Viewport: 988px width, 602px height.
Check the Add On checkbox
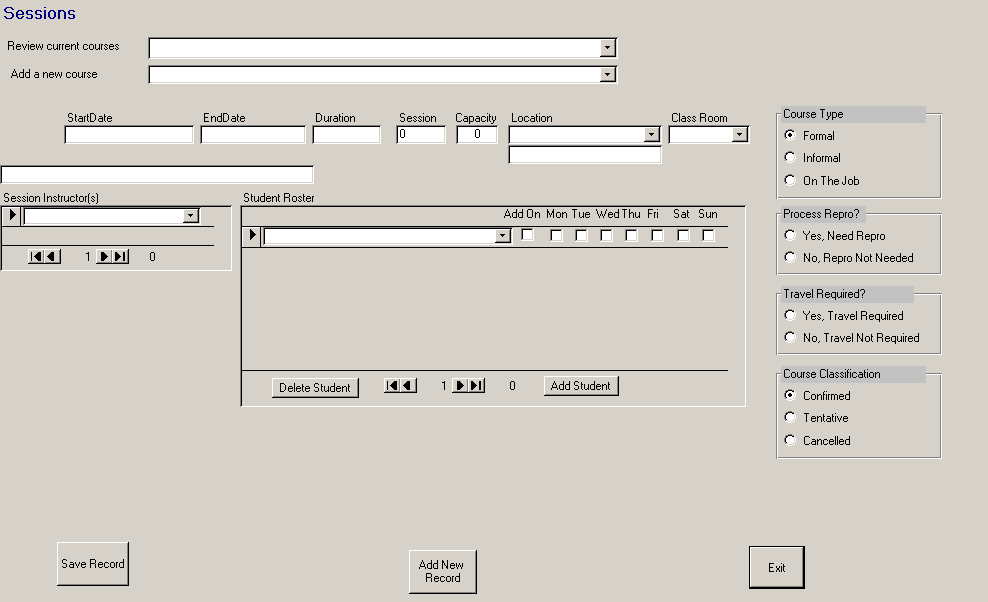527,235
